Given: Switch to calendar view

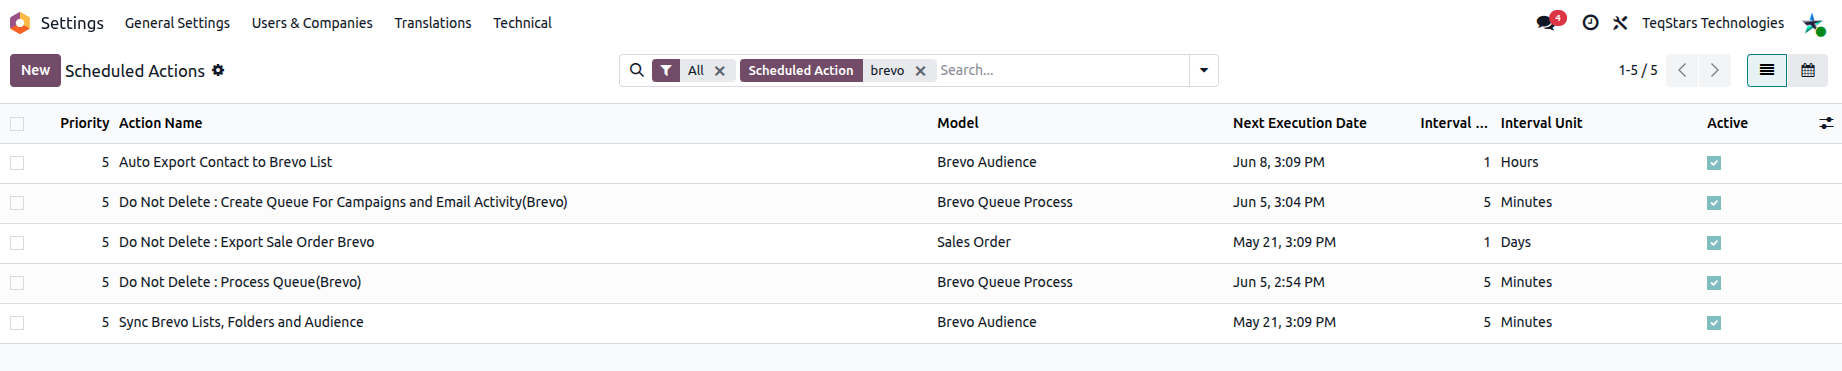Looking at the screenshot, I should 1808,70.
